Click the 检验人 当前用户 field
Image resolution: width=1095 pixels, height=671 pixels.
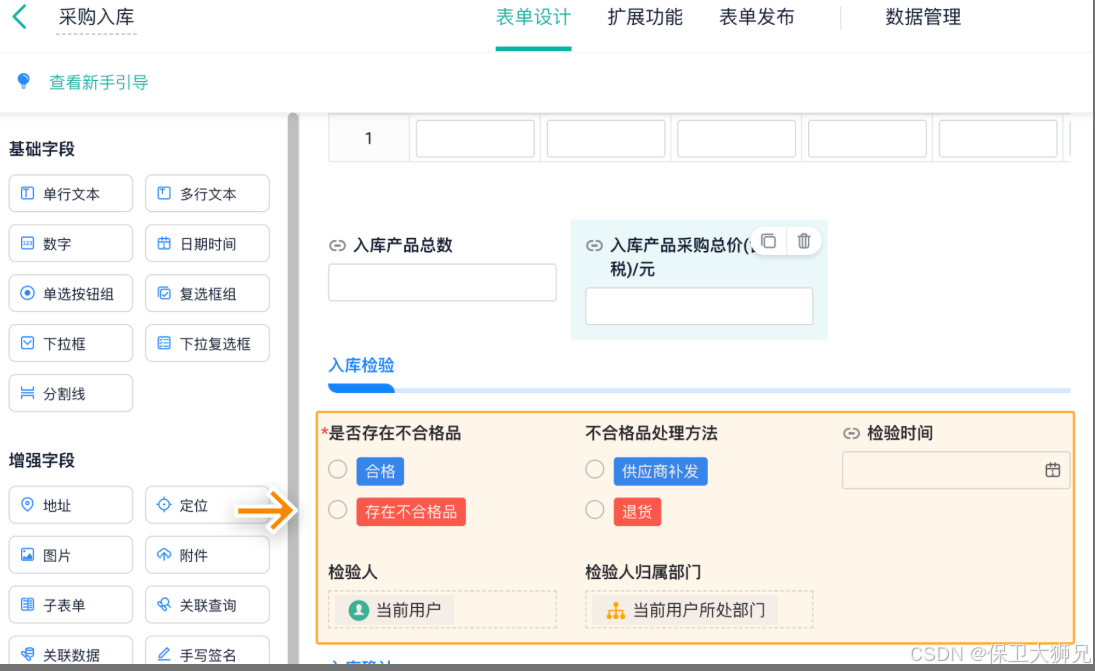[442, 610]
